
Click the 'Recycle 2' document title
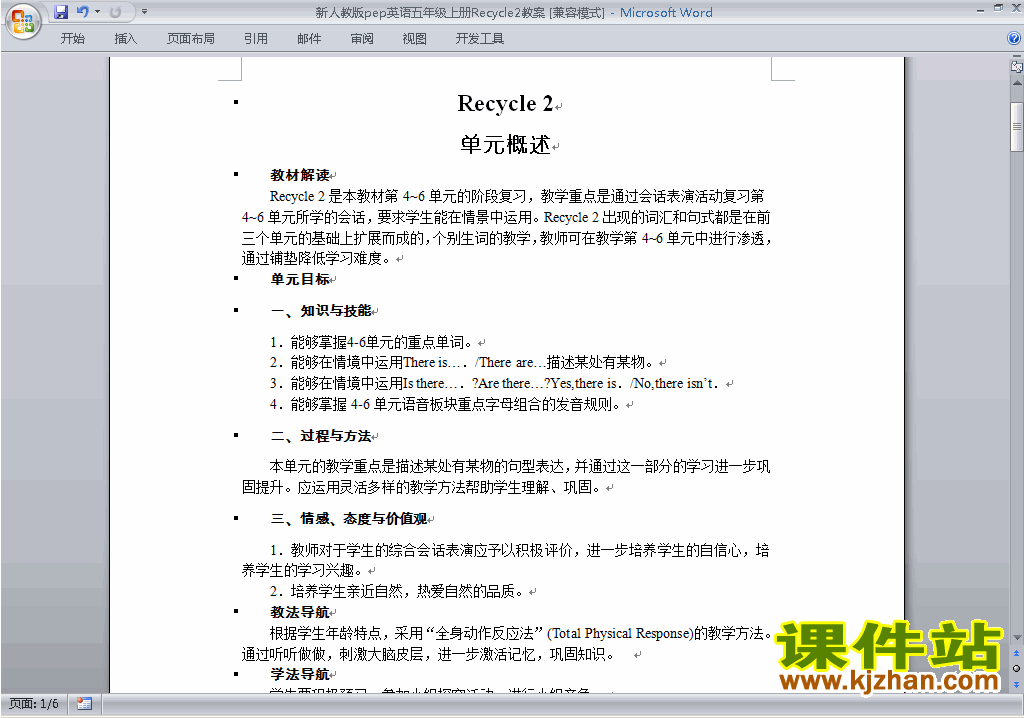coord(505,103)
